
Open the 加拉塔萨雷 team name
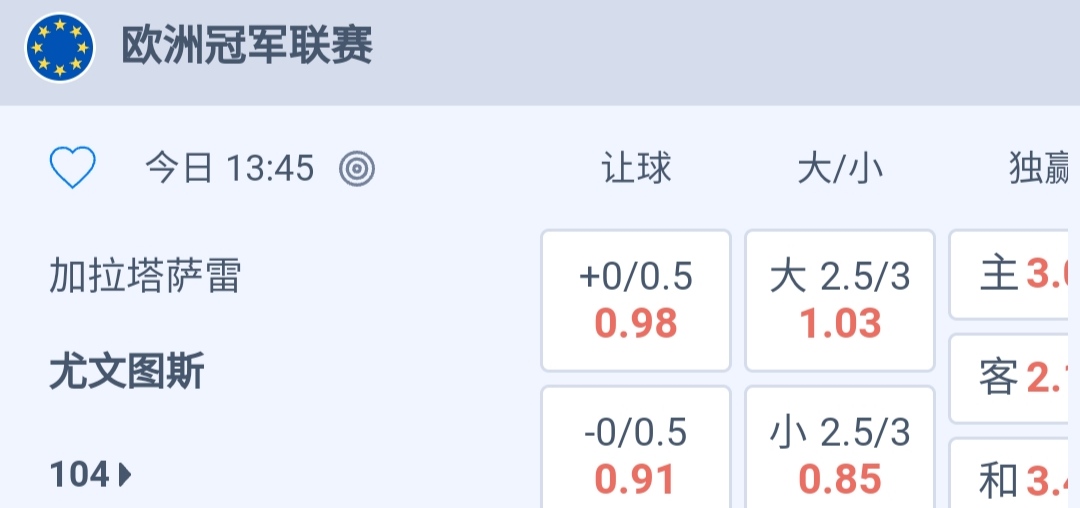(x=146, y=276)
